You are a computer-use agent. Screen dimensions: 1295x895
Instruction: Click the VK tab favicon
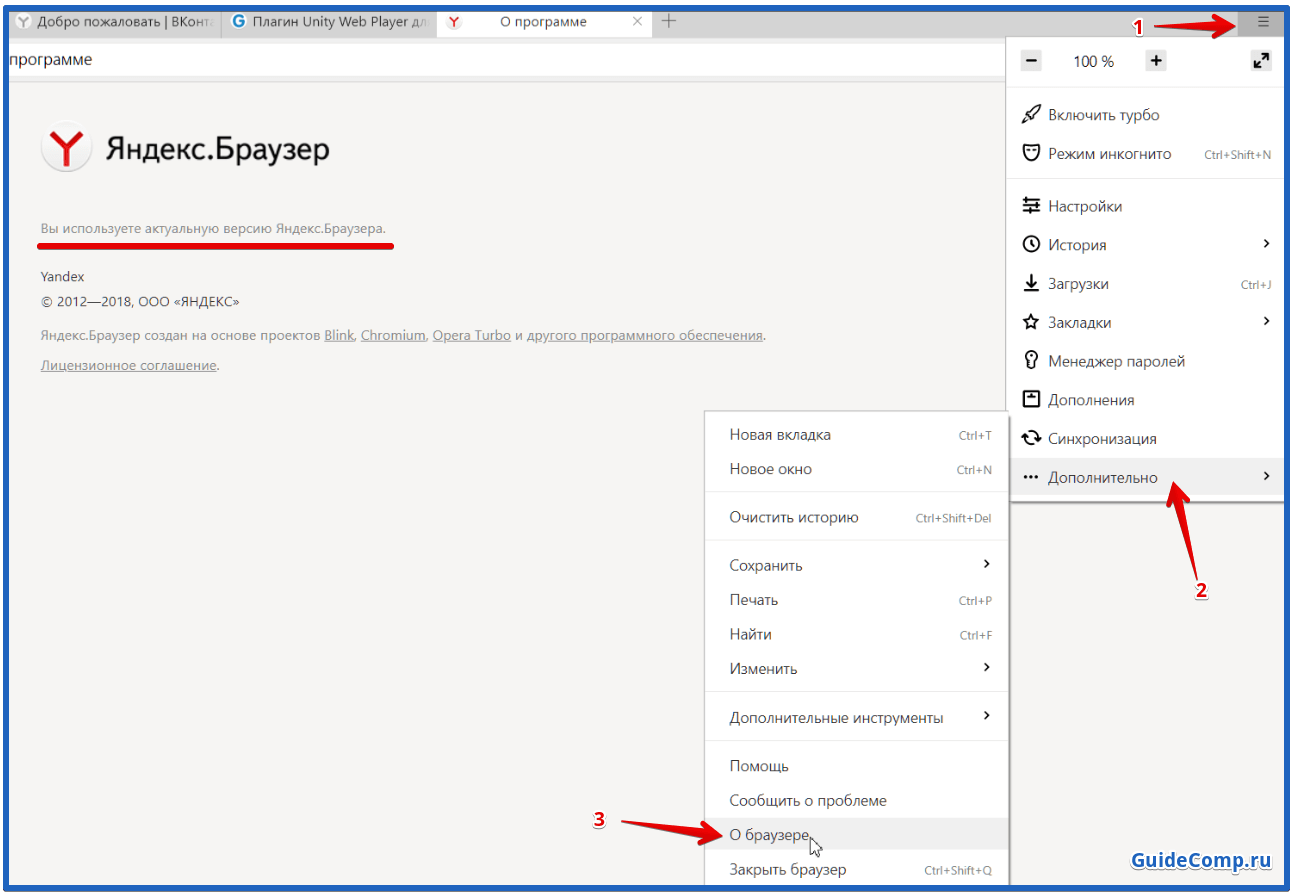click(x=23, y=21)
